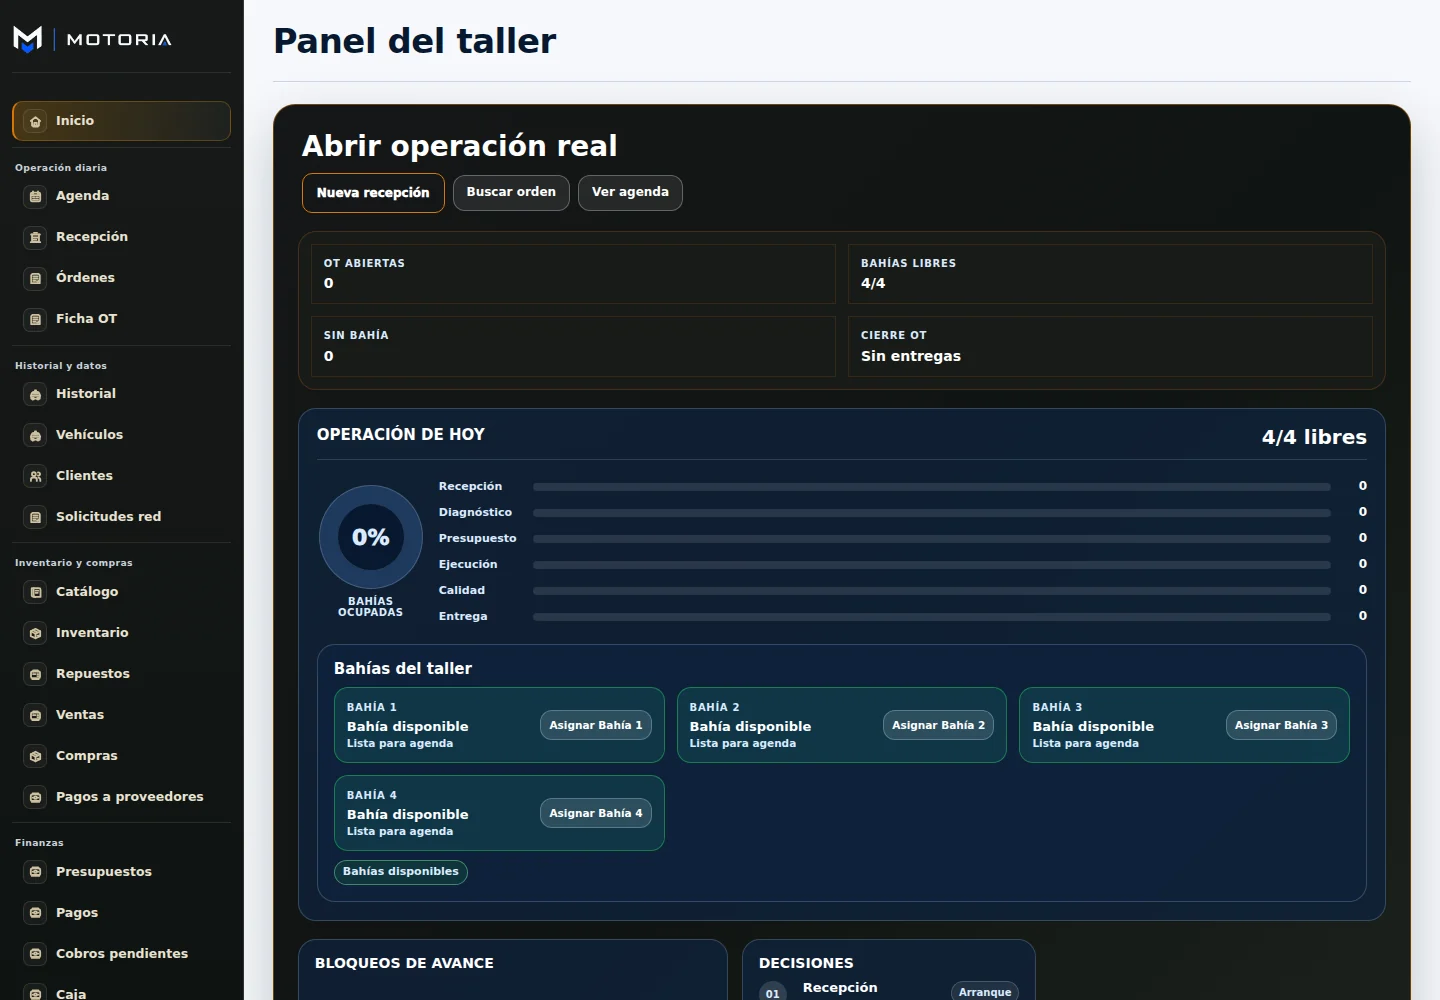
Task: Click the Inicio home icon
Action: 36,121
